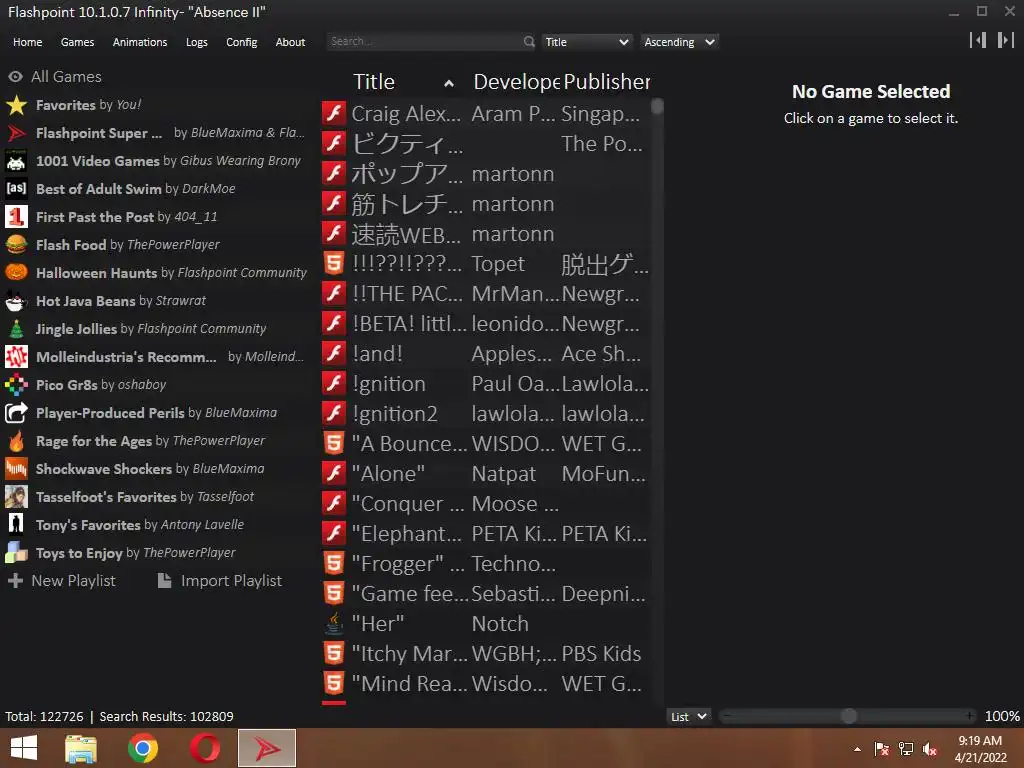
Task: Click the Pico Gr8s colorful icon
Action: click(x=16, y=385)
